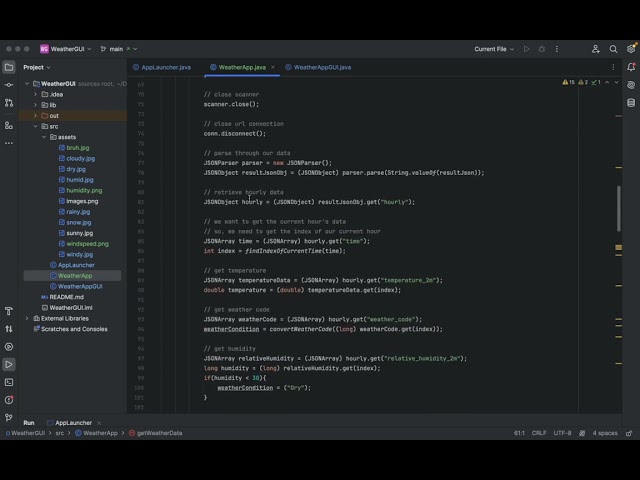
Task: Expand the .idea folder
Action: [x=36, y=94]
